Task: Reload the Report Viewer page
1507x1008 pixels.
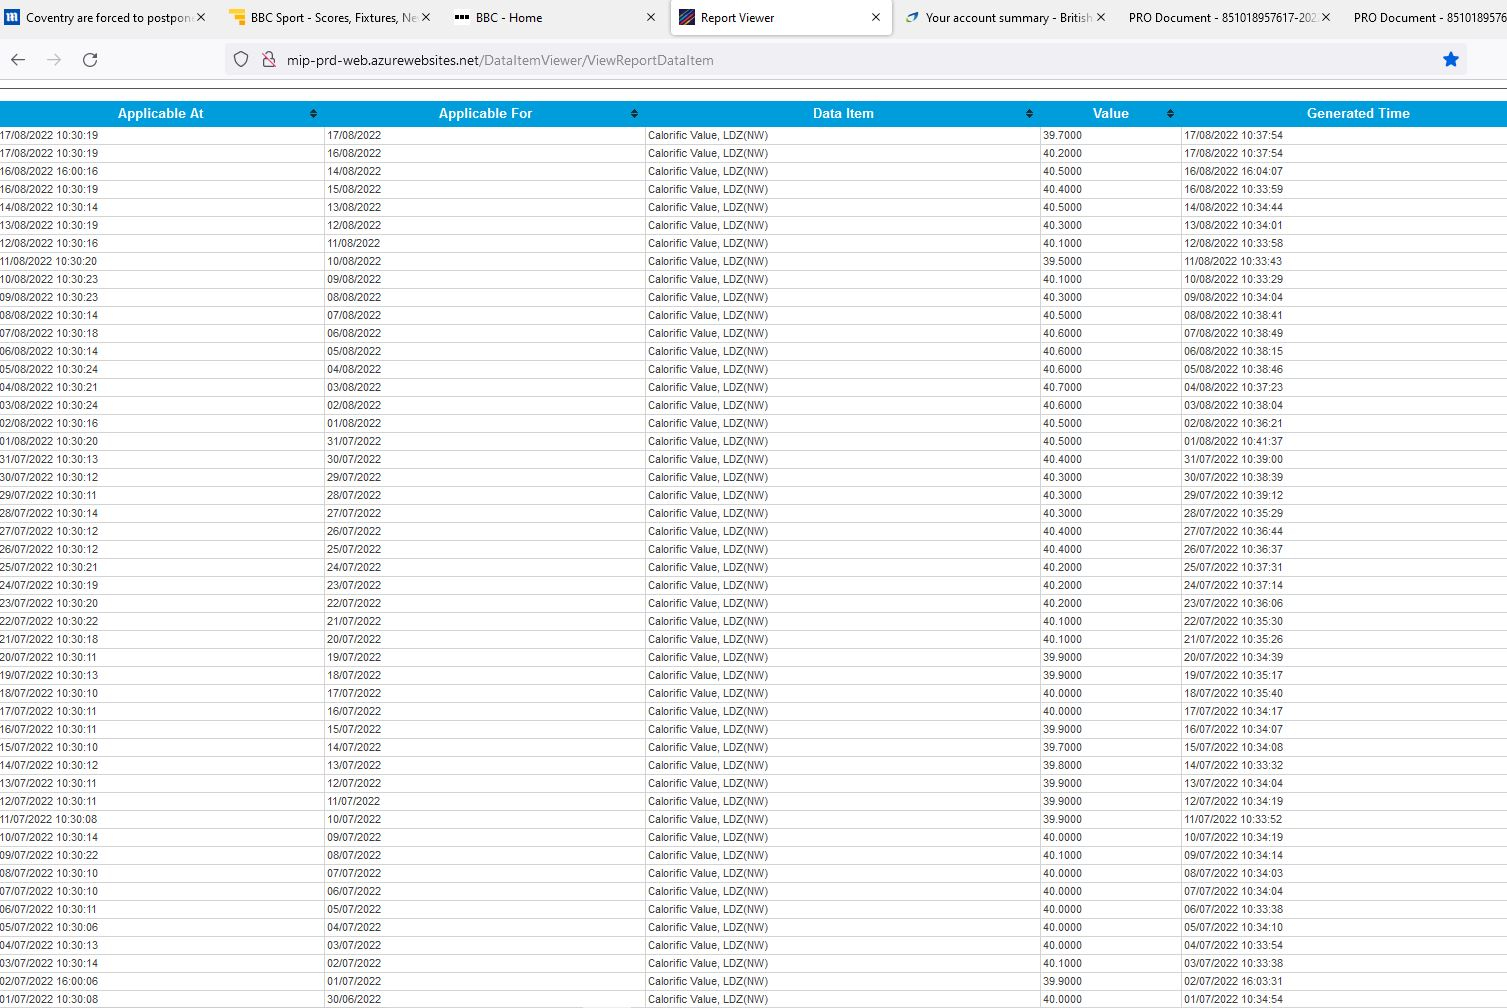Action: coord(90,60)
